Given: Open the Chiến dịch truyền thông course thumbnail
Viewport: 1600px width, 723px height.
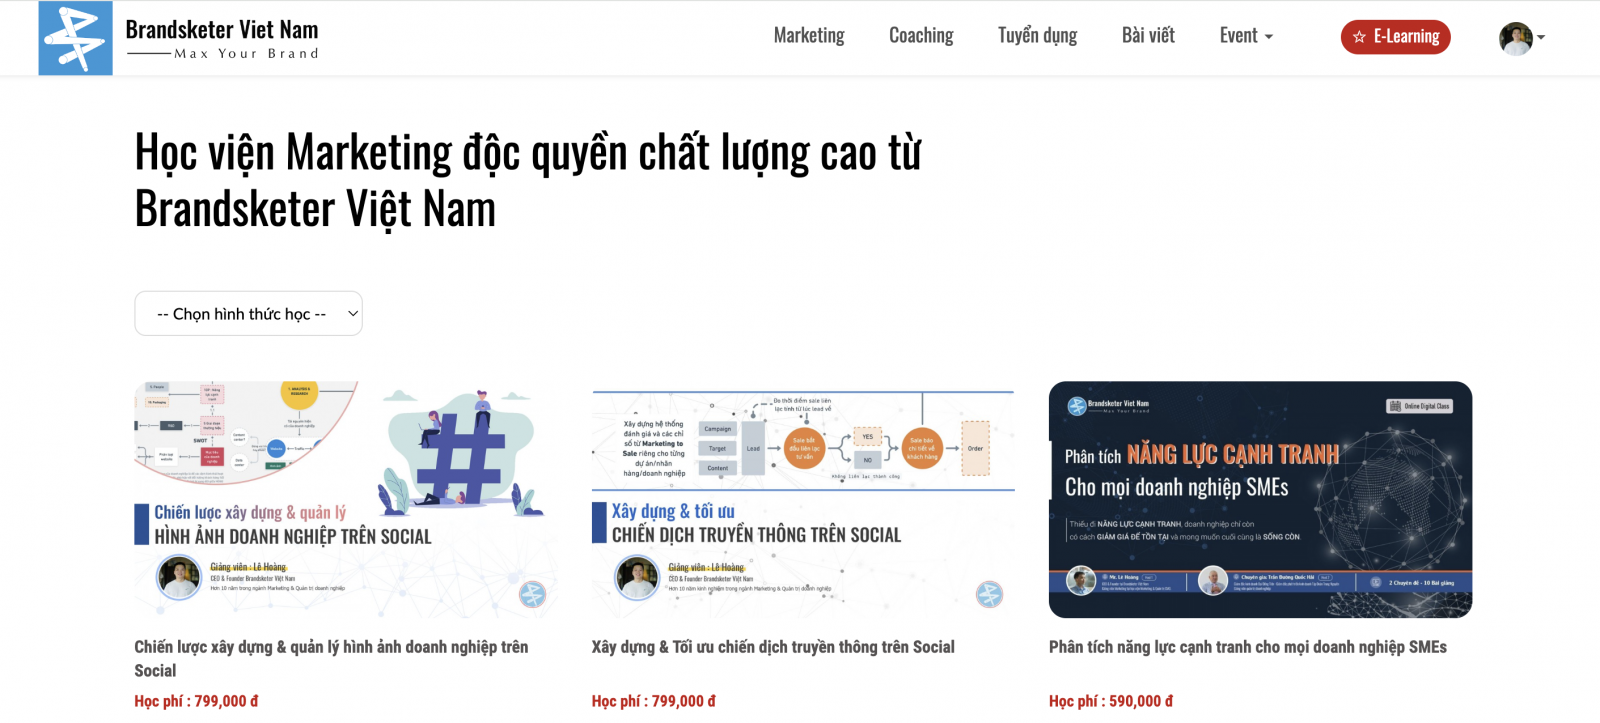Looking at the screenshot, I should [x=803, y=500].
